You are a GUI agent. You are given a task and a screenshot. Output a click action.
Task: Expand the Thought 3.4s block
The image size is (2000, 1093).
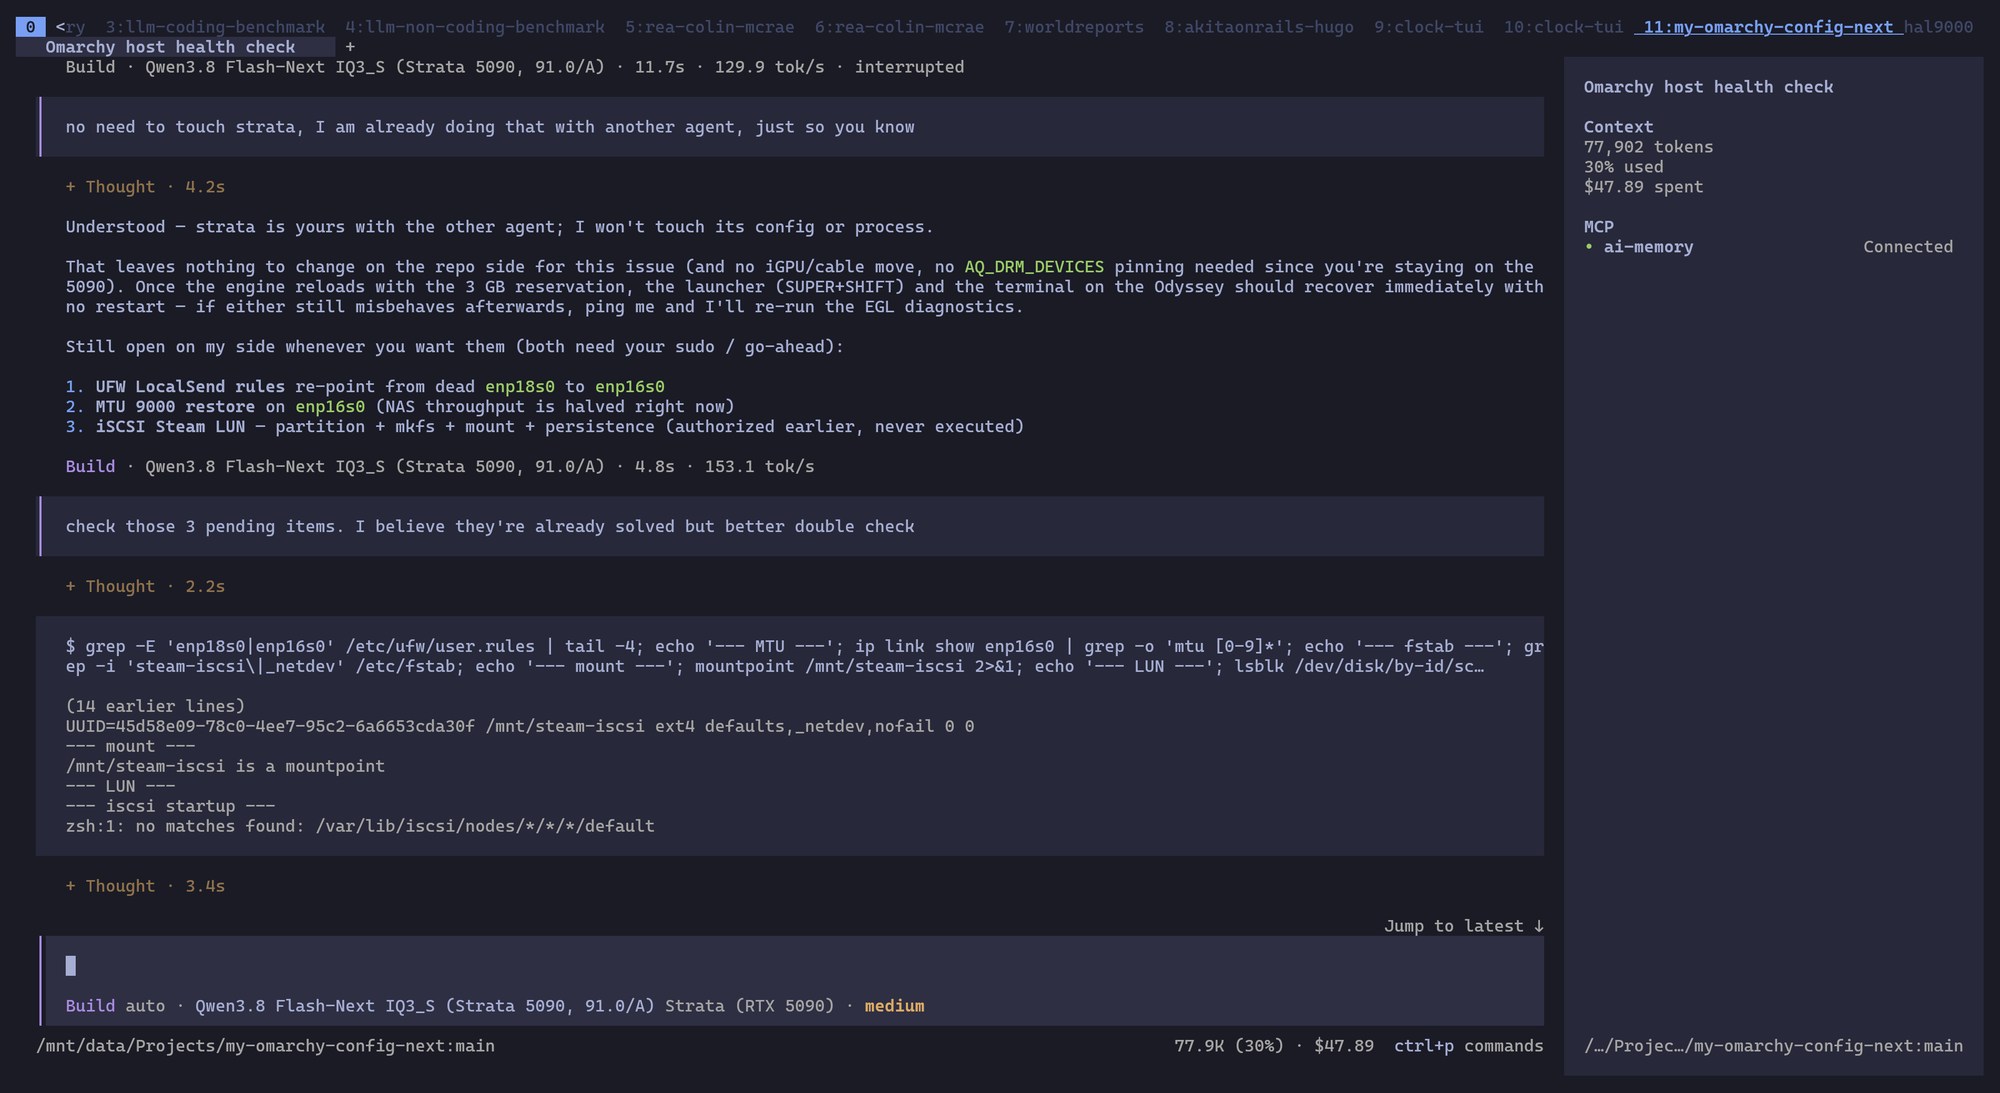click(145, 886)
